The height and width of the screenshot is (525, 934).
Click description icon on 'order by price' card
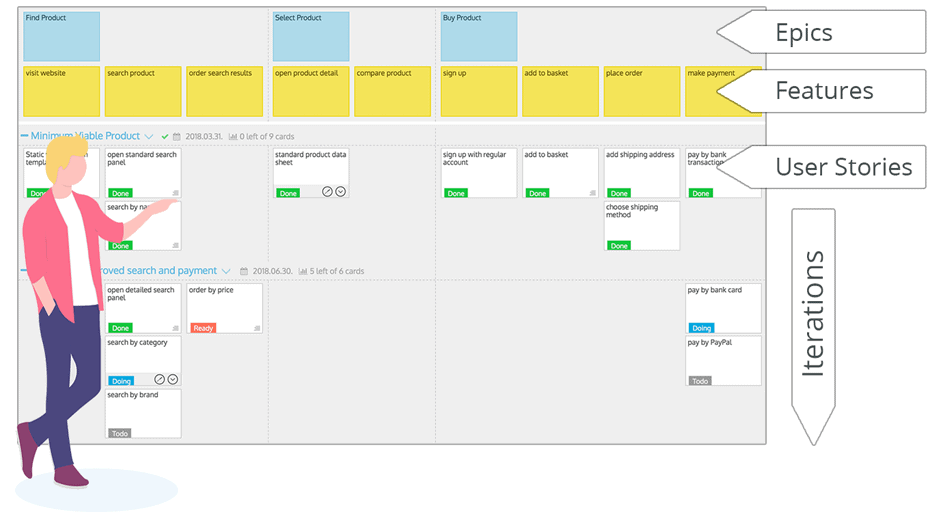(x=257, y=328)
